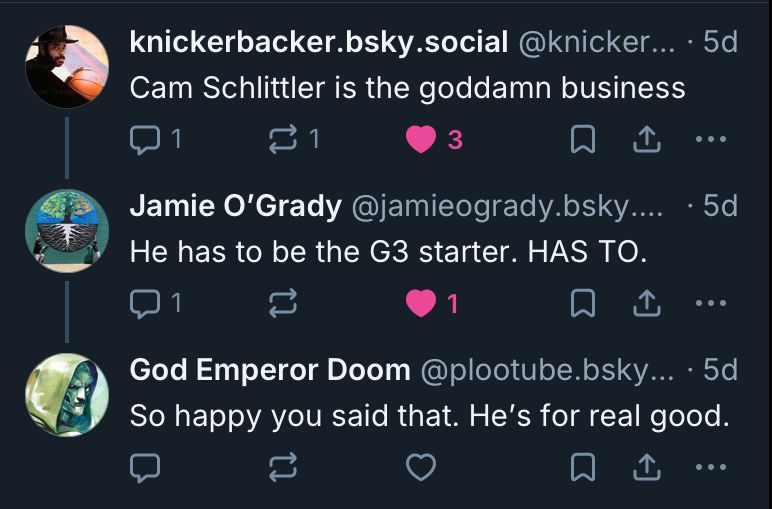
Task: Repost knickerbacker's Cam Schlittler post
Action: [x=283, y=140]
